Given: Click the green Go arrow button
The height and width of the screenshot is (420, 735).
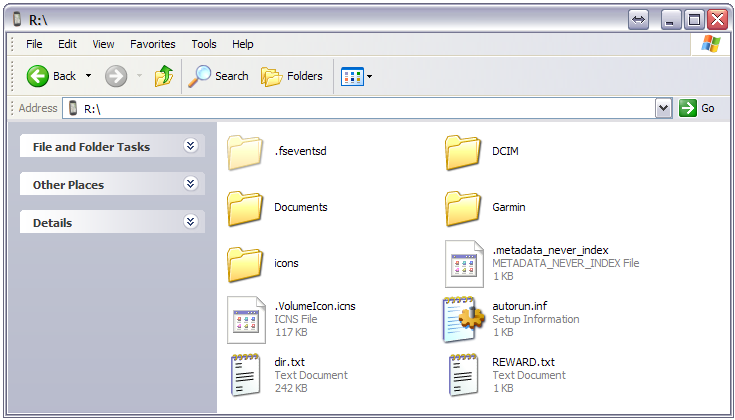Looking at the screenshot, I should [x=688, y=108].
